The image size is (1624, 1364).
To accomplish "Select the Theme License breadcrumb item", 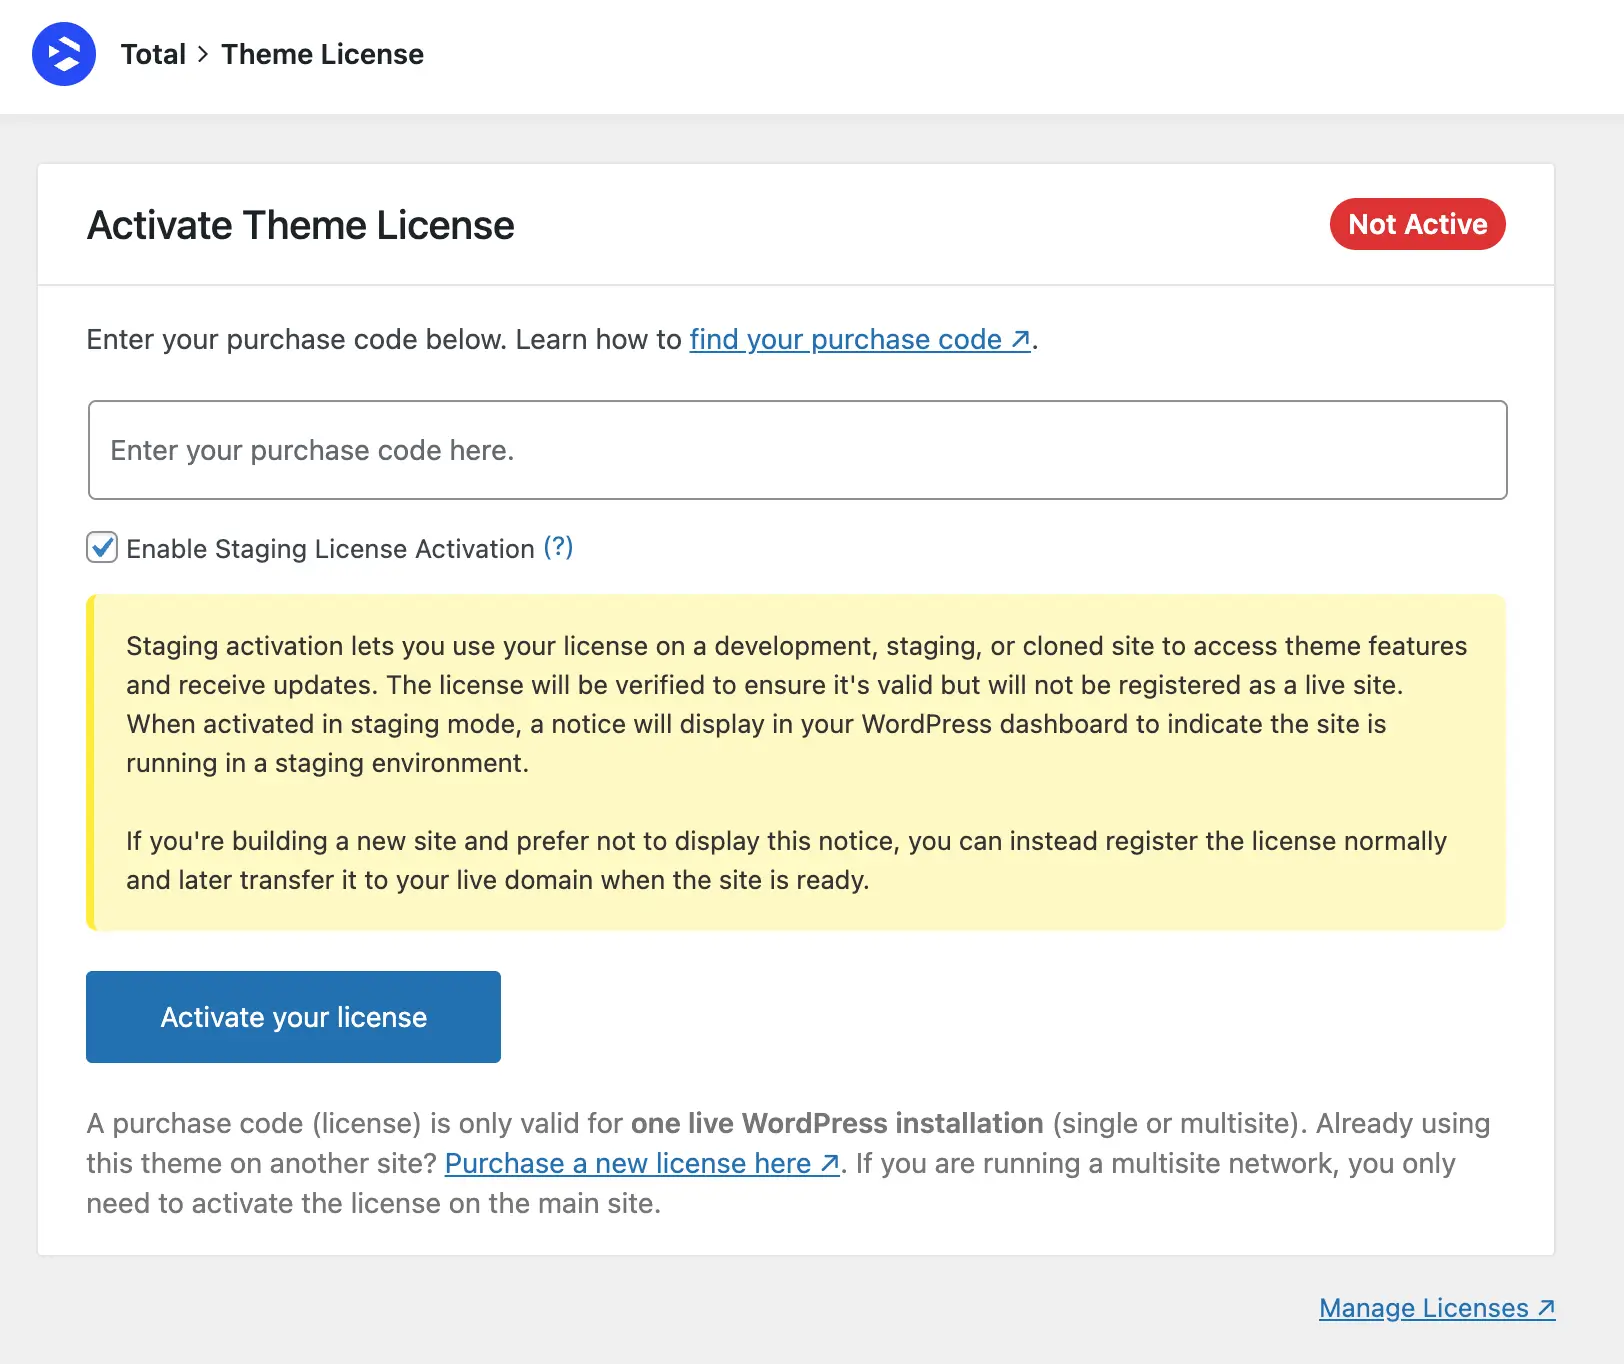I will point(322,54).
